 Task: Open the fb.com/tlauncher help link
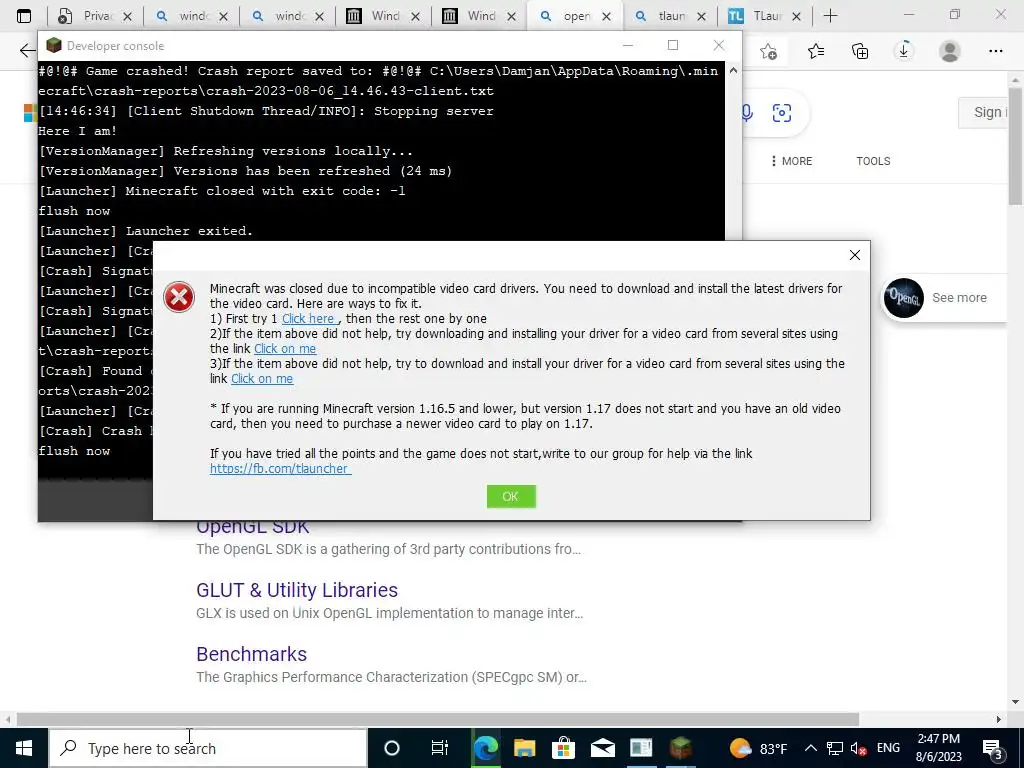280,468
